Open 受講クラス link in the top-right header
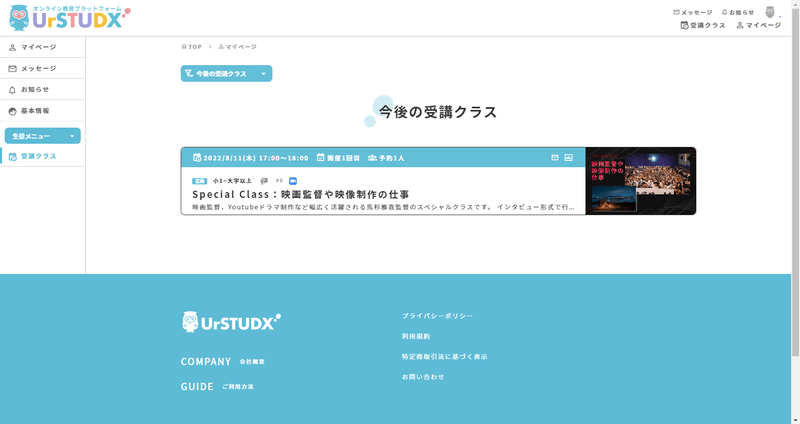The image size is (800, 424). click(703, 25)
